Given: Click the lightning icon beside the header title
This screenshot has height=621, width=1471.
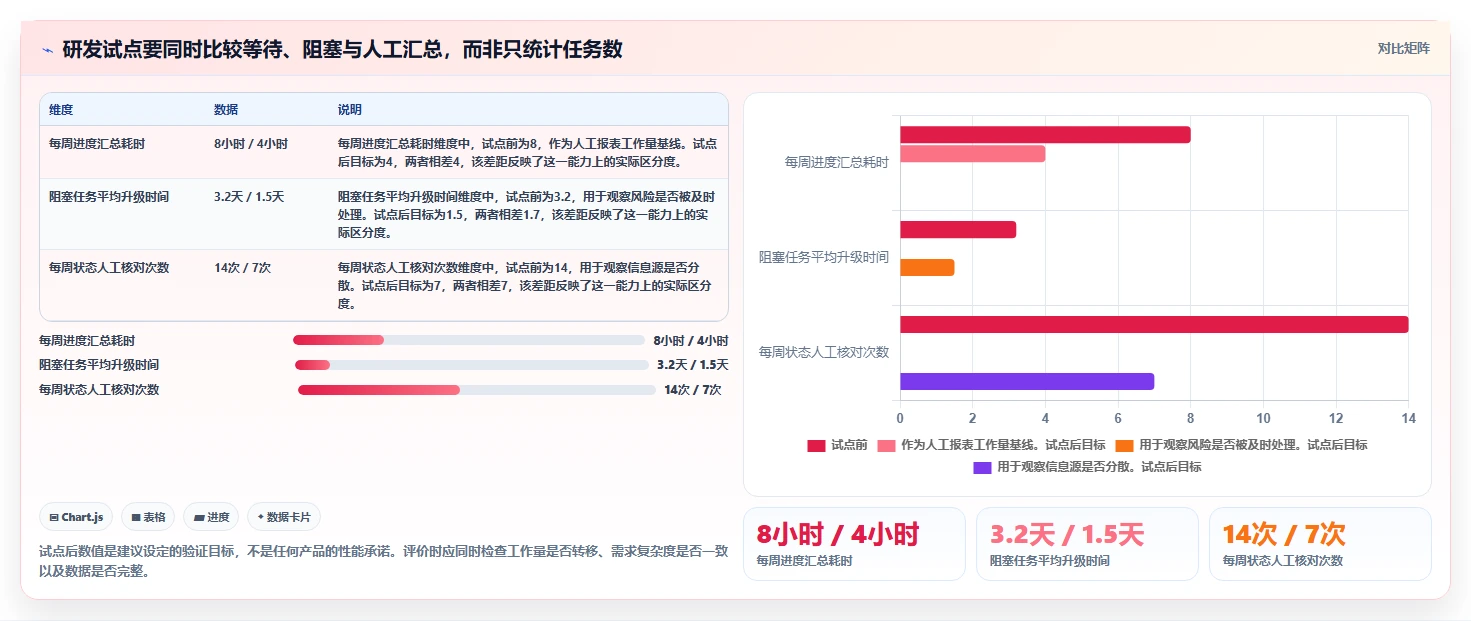Looking at the screenshot, I should (x=47, y=49).
